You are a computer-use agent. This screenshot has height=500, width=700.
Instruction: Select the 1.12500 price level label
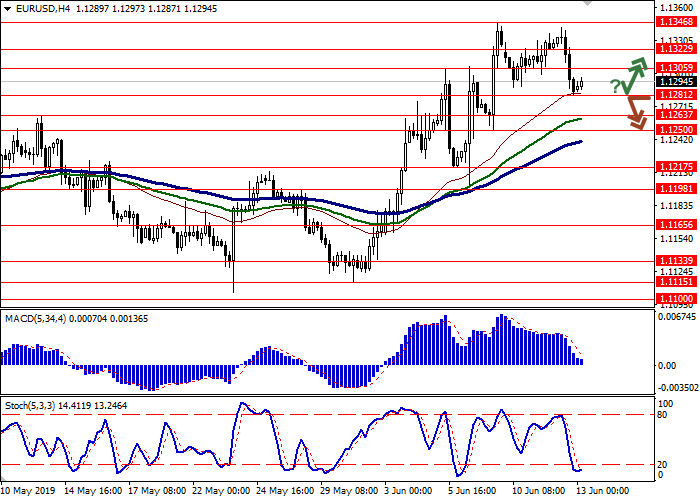673,129
